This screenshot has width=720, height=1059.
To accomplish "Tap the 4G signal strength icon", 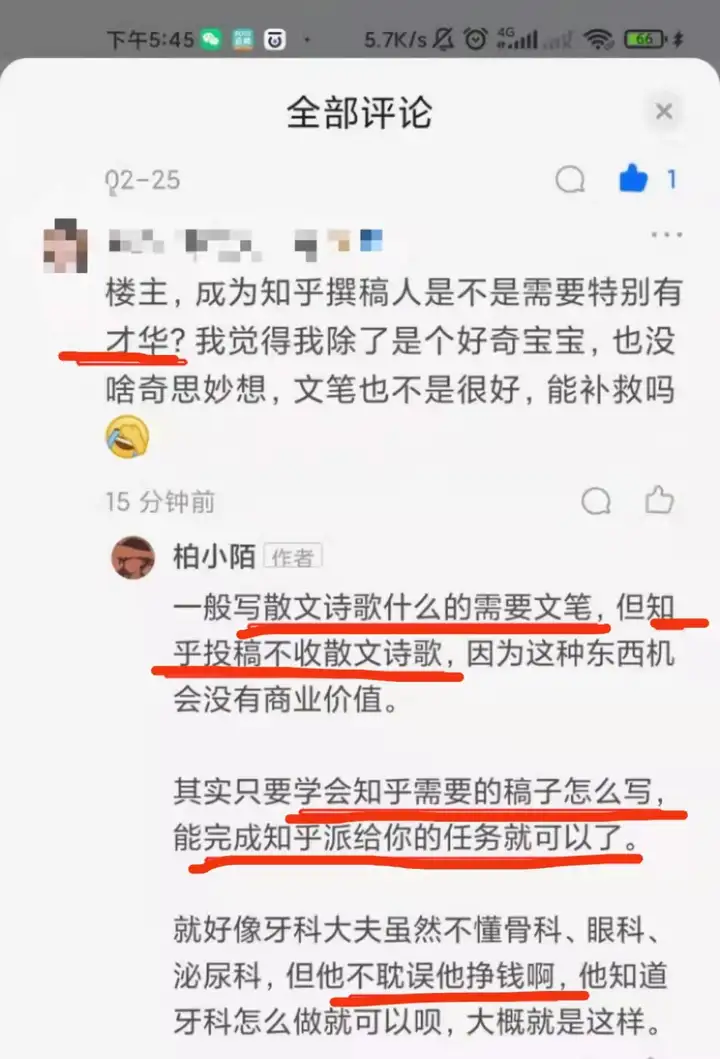I will 517,38.
